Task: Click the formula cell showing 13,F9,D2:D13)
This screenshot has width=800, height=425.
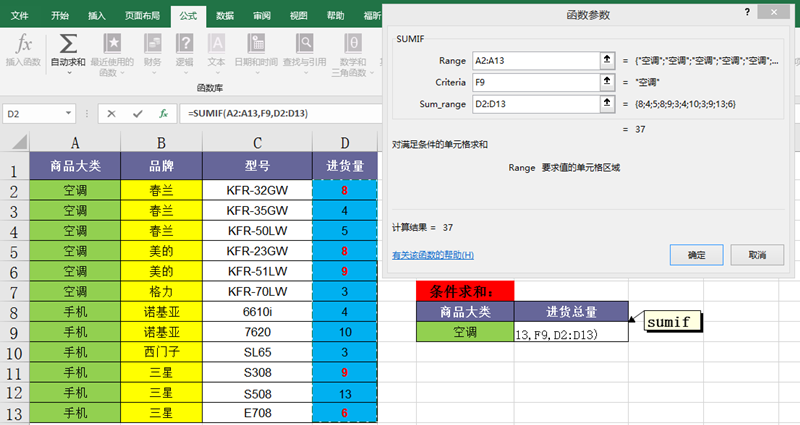Action: click(571, 332)
